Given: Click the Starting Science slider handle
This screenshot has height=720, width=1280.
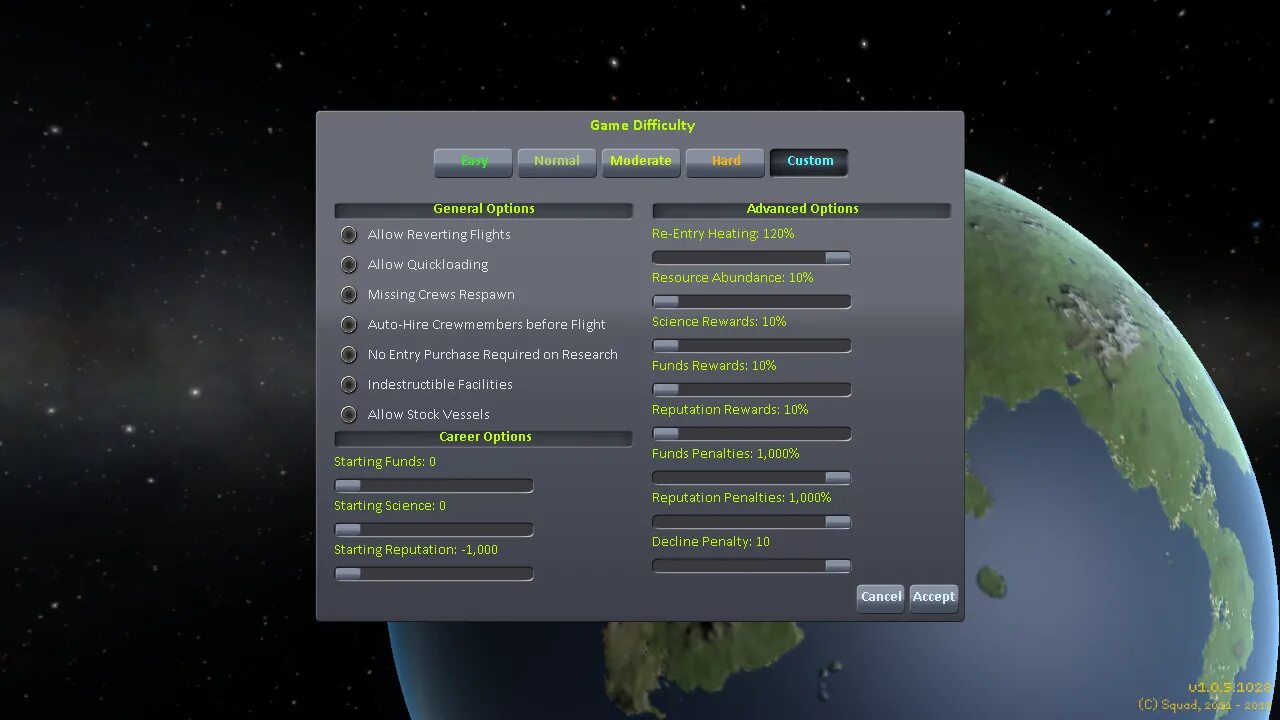Looking at the screenshot, I should (x=348, y=530).
